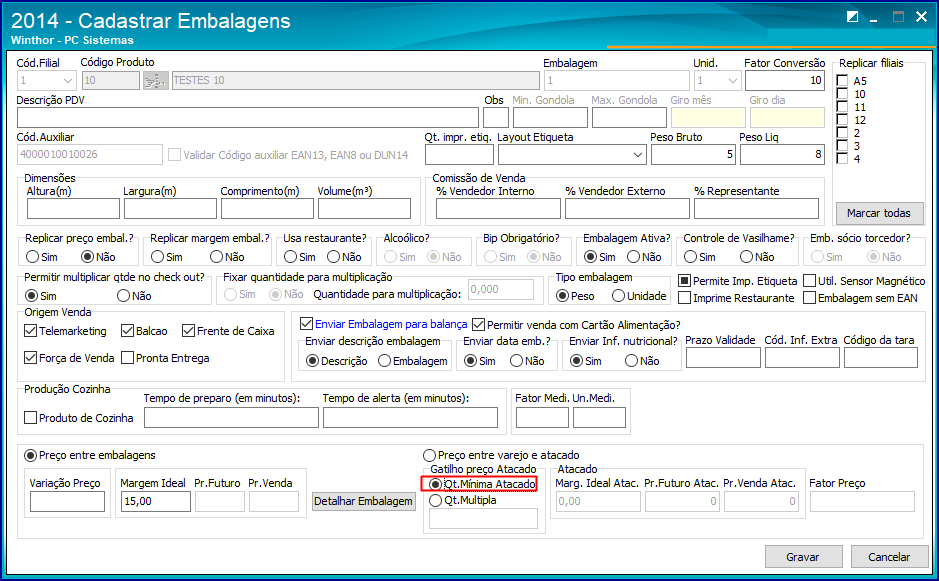Image resolution: width=939 pixels, height=581 pixels.
Task: Click the Fator Preço field
Action: [862, 501]
